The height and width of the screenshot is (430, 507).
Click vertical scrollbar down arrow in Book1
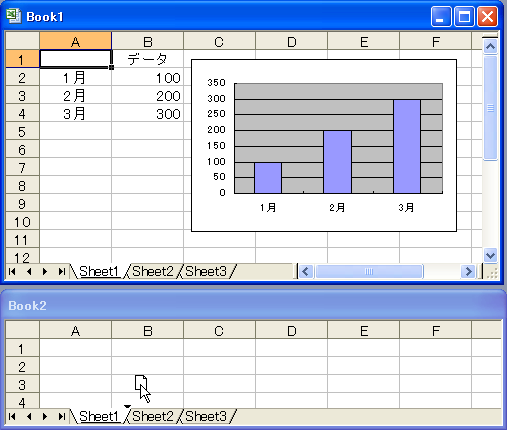coord(490,256)
